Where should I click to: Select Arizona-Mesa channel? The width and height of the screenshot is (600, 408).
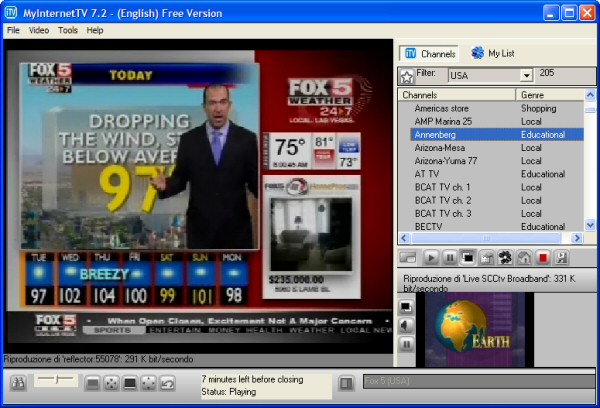click(440, 148)
